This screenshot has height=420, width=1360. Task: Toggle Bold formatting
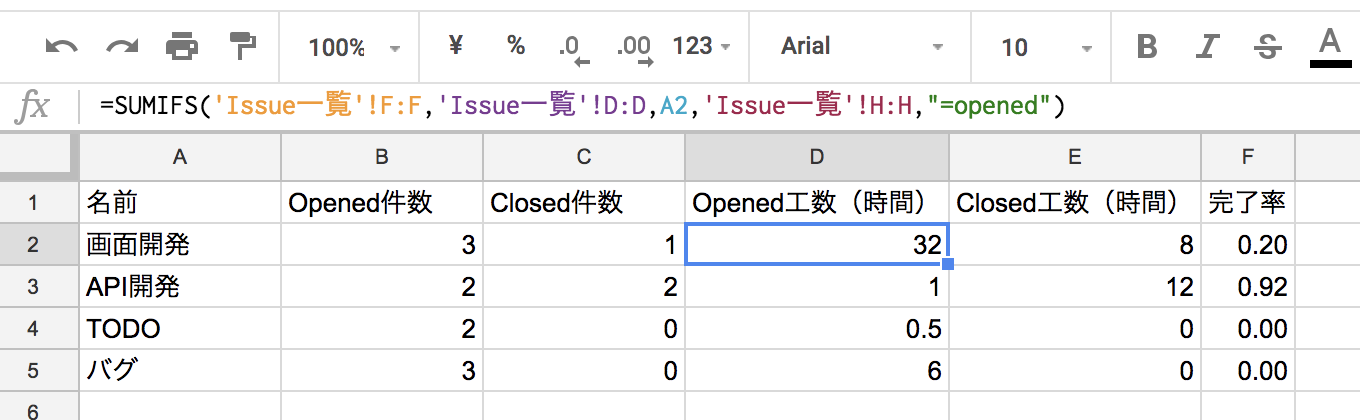[x=1147, y=47]
